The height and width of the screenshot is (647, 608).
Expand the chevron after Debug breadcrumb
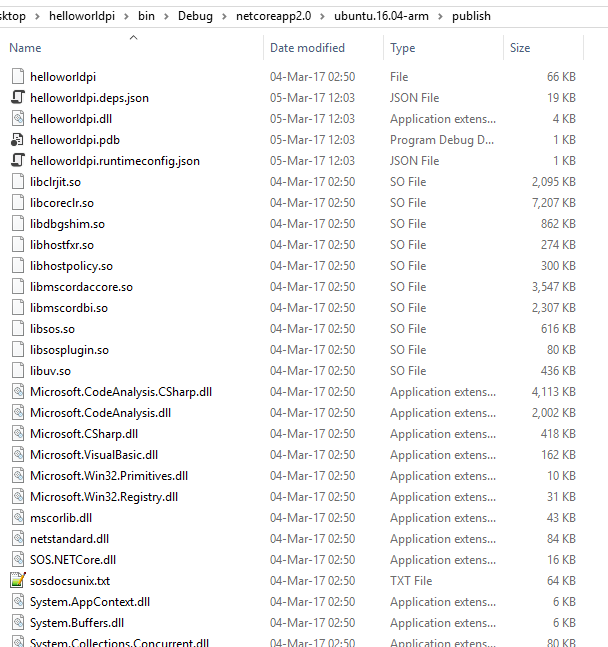tap(224, 17)
